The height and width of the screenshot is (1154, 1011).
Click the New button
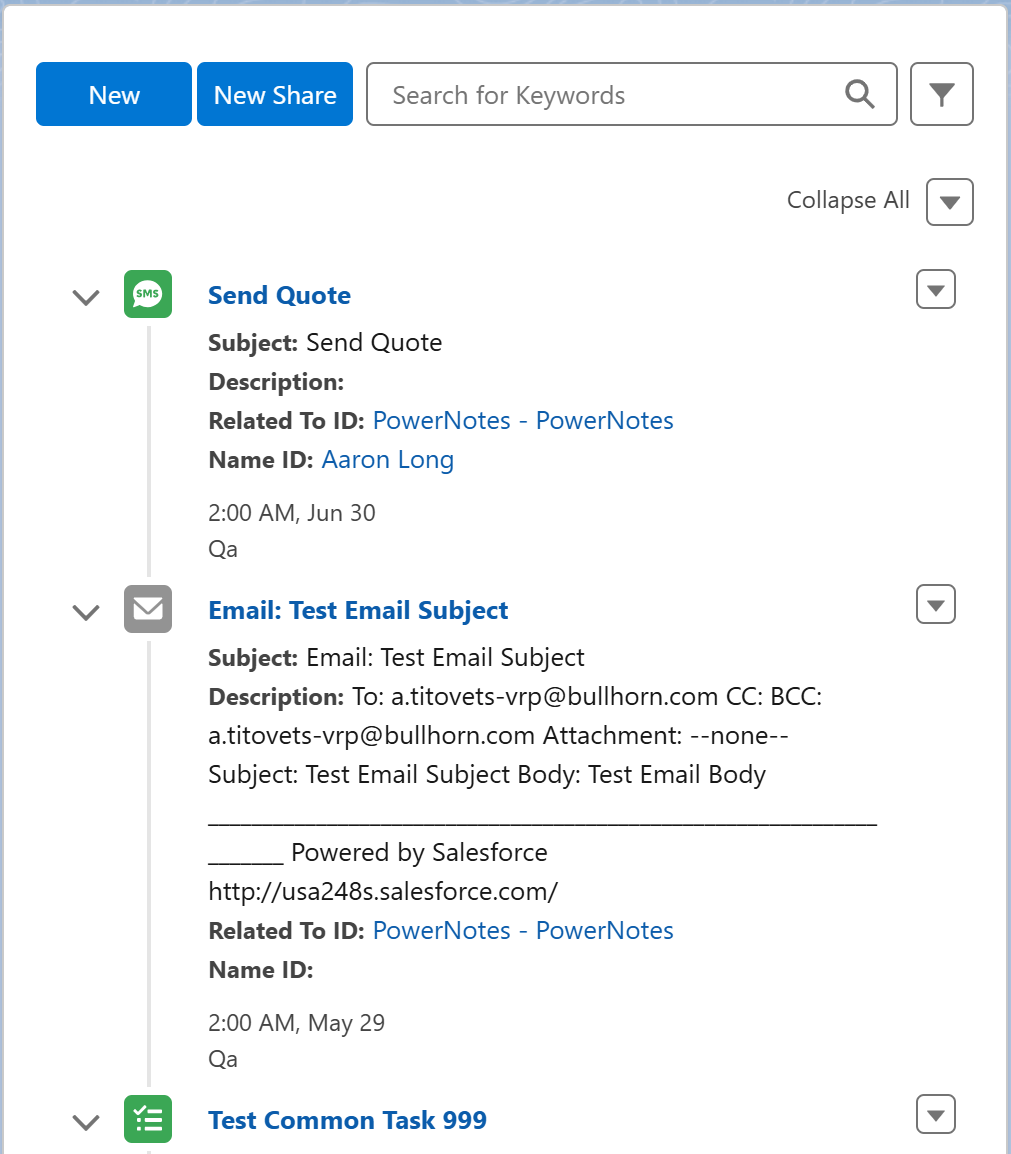[114, 94]
